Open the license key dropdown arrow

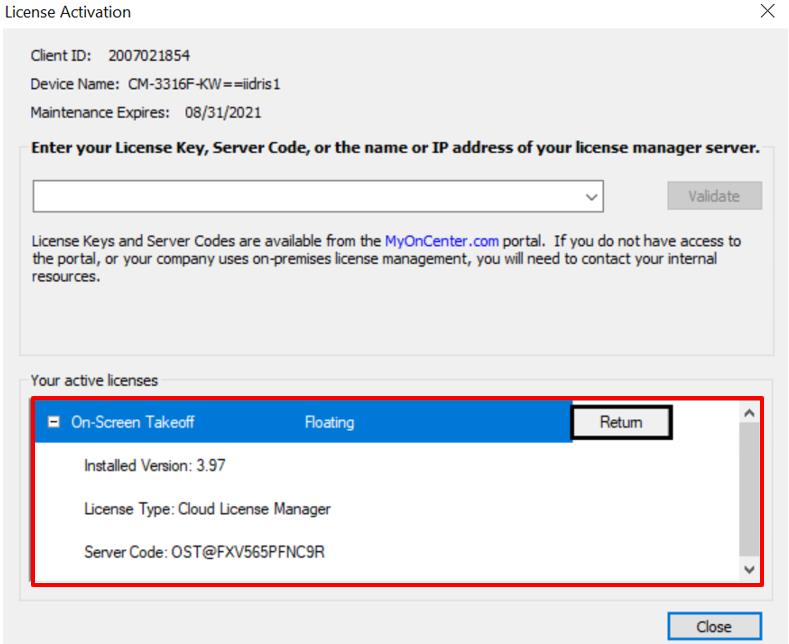click(593, 197)
